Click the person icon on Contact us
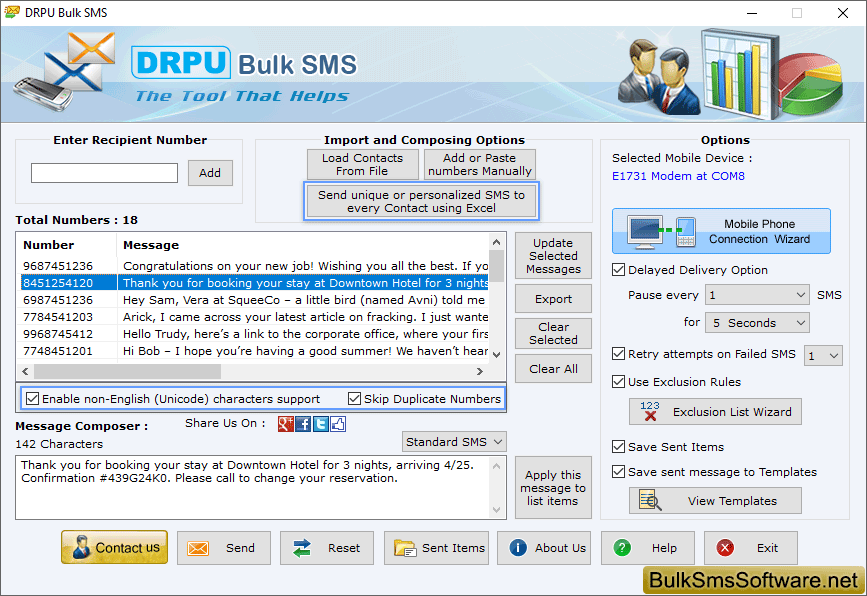The width and height of the screenshot is (867, 596). (81, 547)
